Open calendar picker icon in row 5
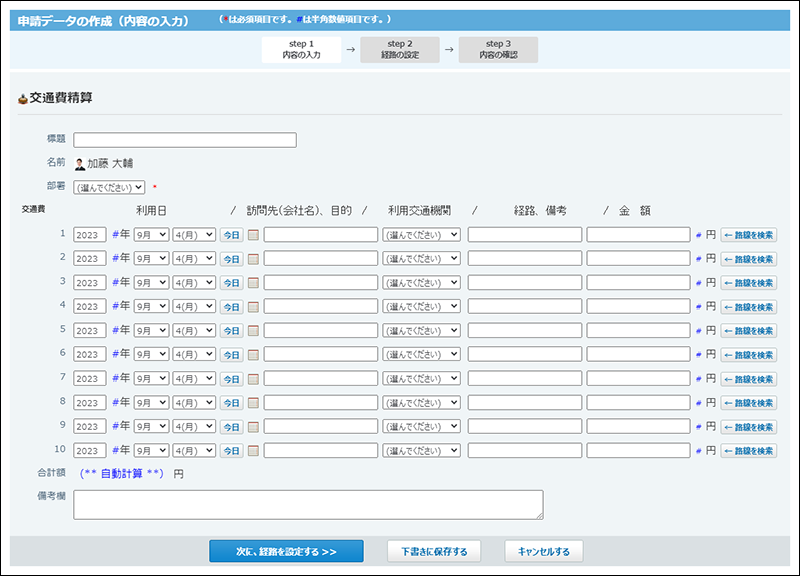This screenshot has width=800, height=576. [253, 331]
